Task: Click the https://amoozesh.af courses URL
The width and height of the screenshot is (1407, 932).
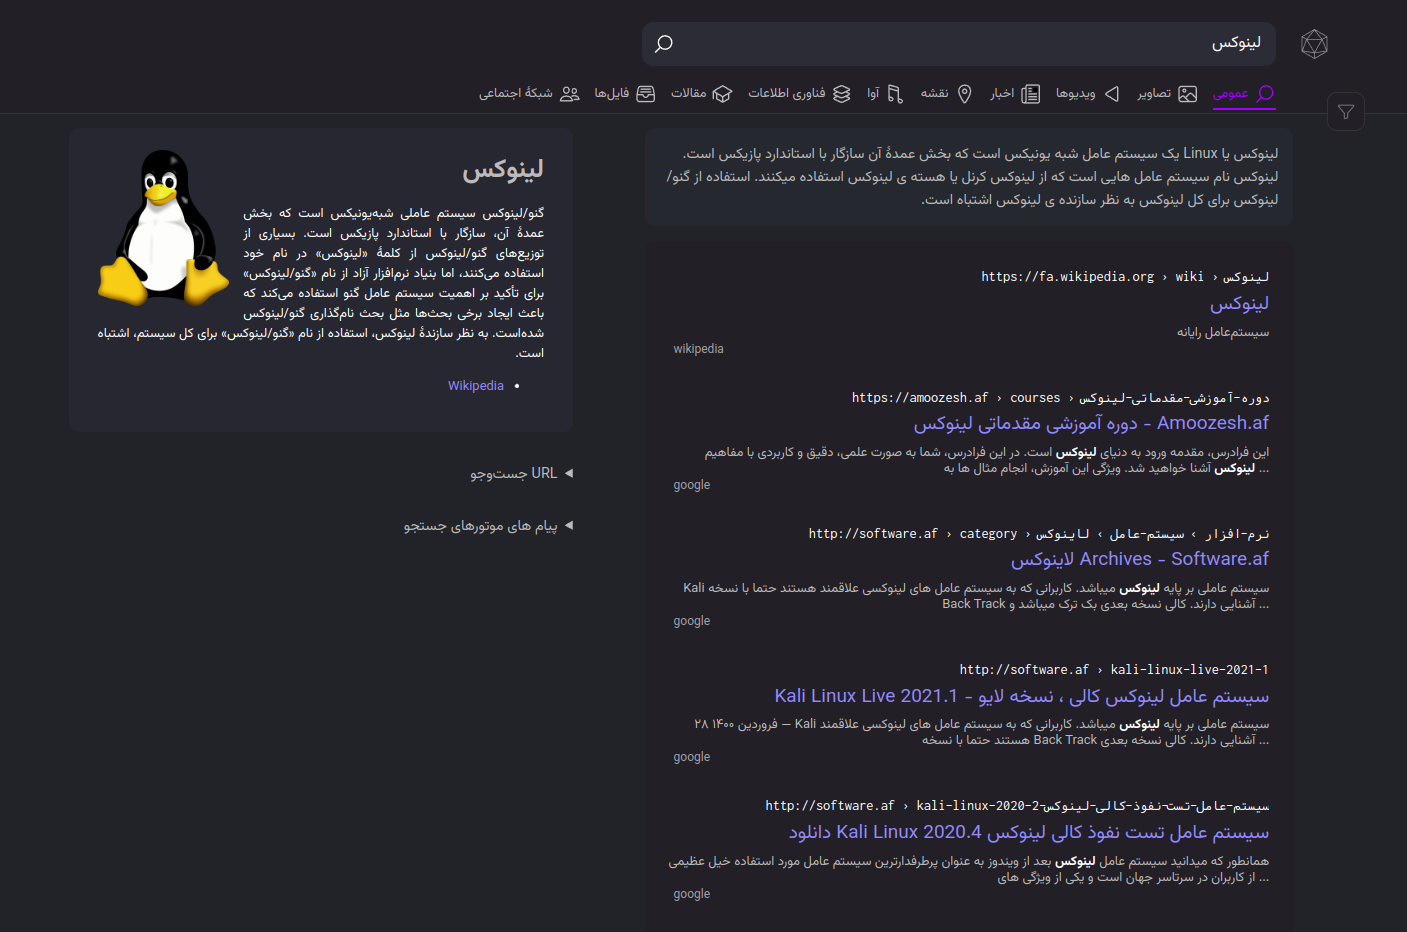Action: coord(1060,398)
